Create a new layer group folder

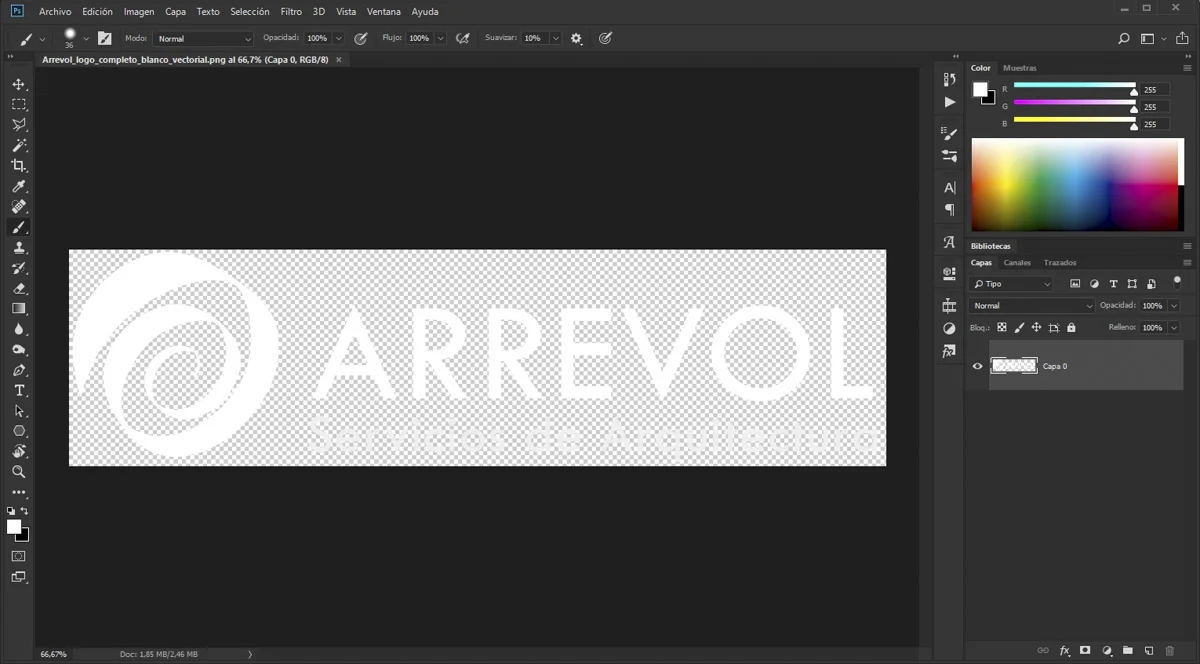tap(1127, 651)
